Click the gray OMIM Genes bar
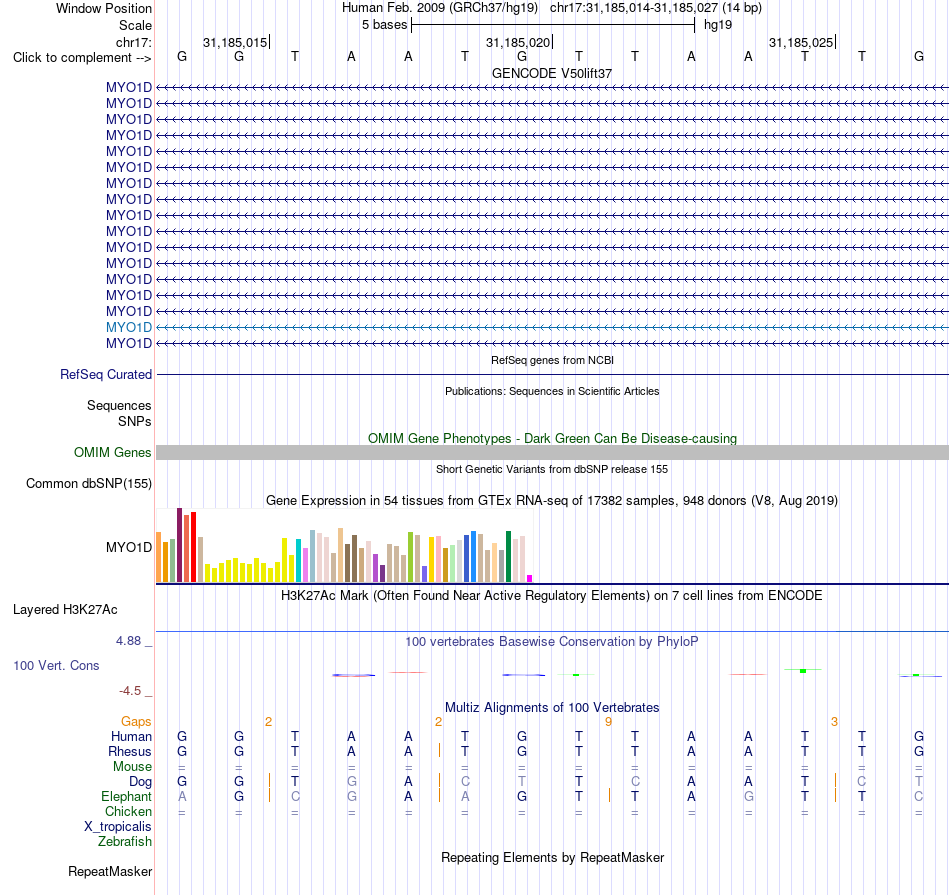This screenshot has height=895, width=950. pos(552,452)
